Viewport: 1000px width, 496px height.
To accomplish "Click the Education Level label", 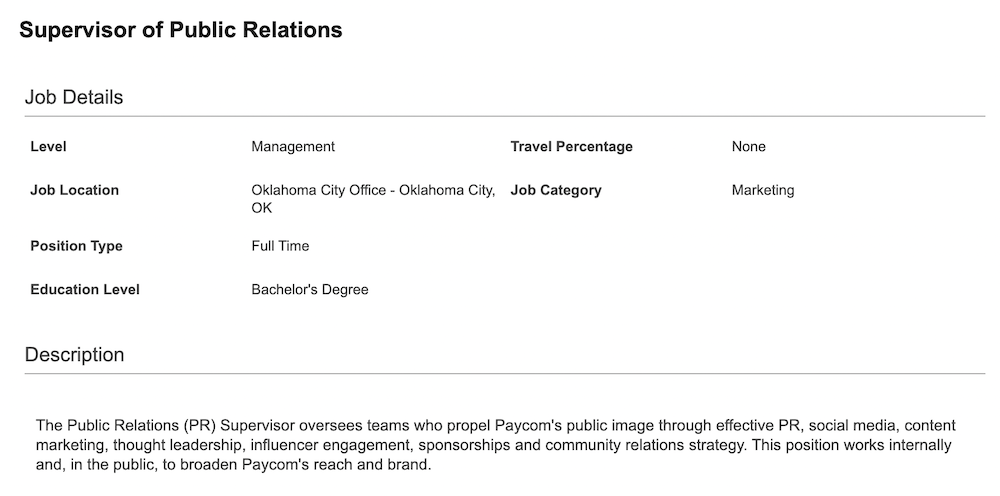I will (85, 289).
